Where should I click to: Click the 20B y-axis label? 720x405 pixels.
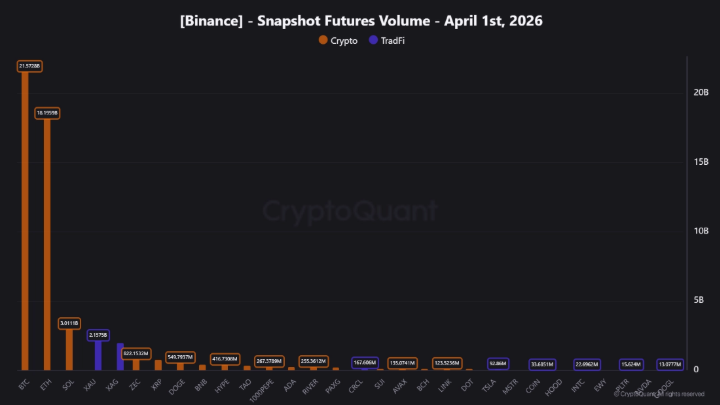pos(701,92)
